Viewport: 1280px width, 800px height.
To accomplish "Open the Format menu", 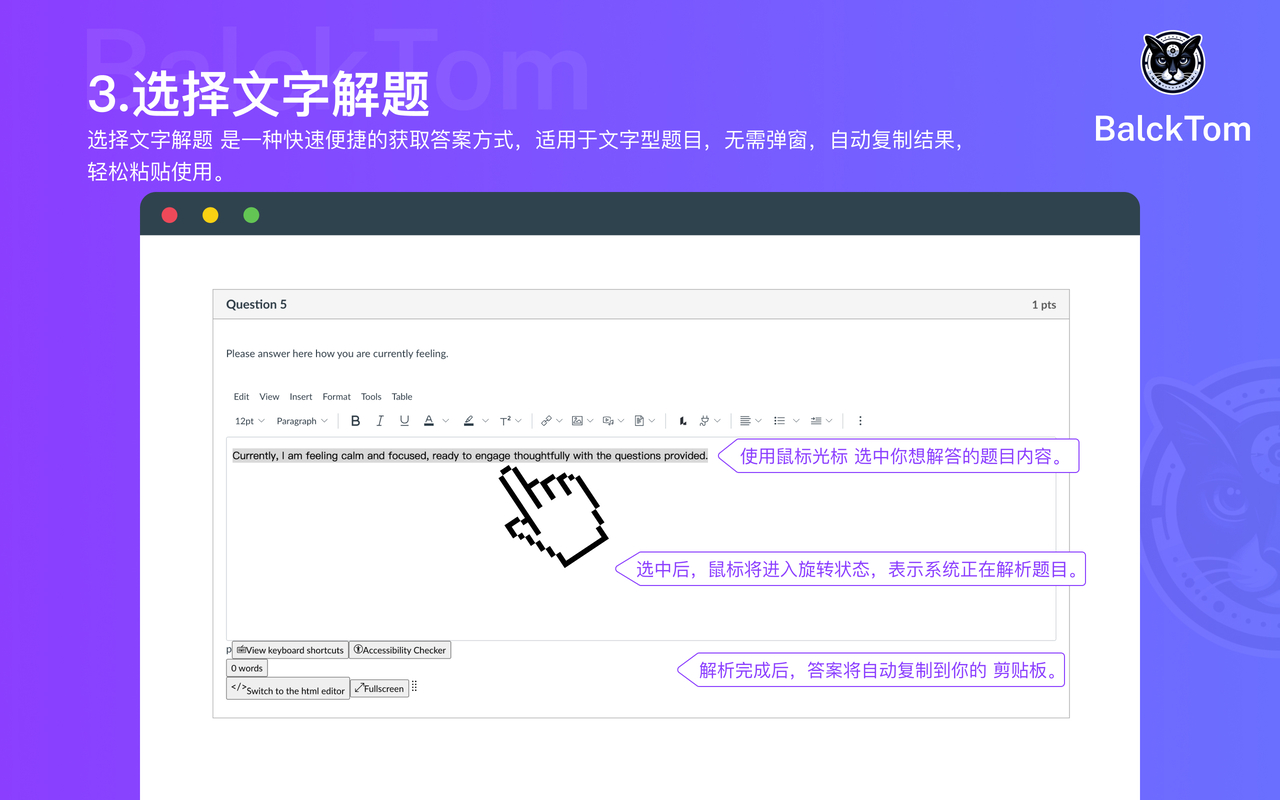I will coord(337,397).
